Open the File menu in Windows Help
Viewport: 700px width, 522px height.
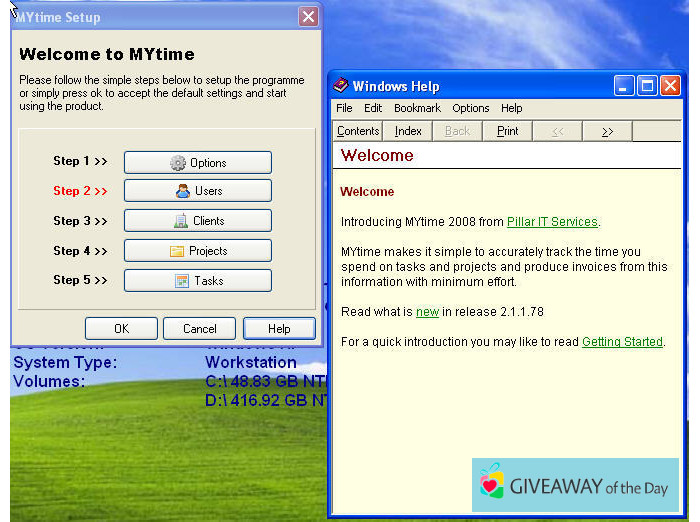344,108
